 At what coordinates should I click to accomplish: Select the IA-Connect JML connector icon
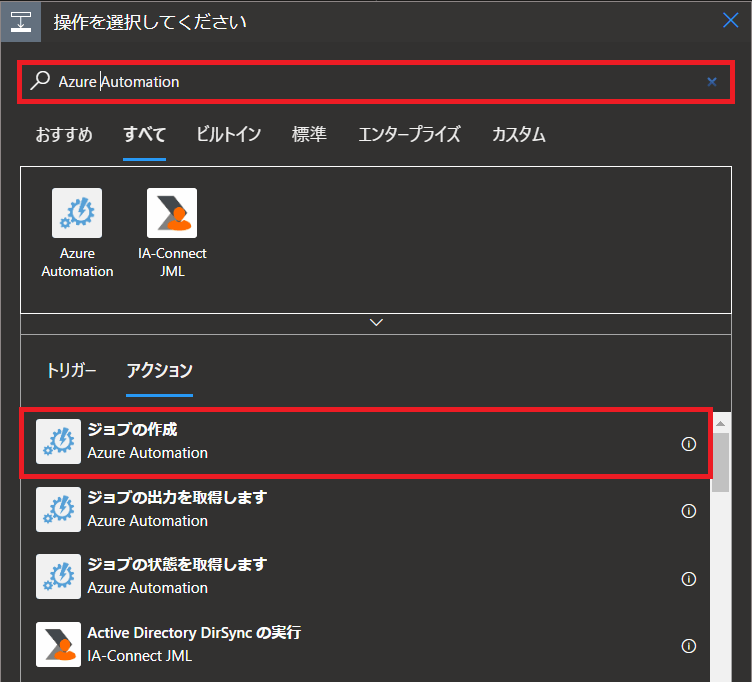[172, 213]
